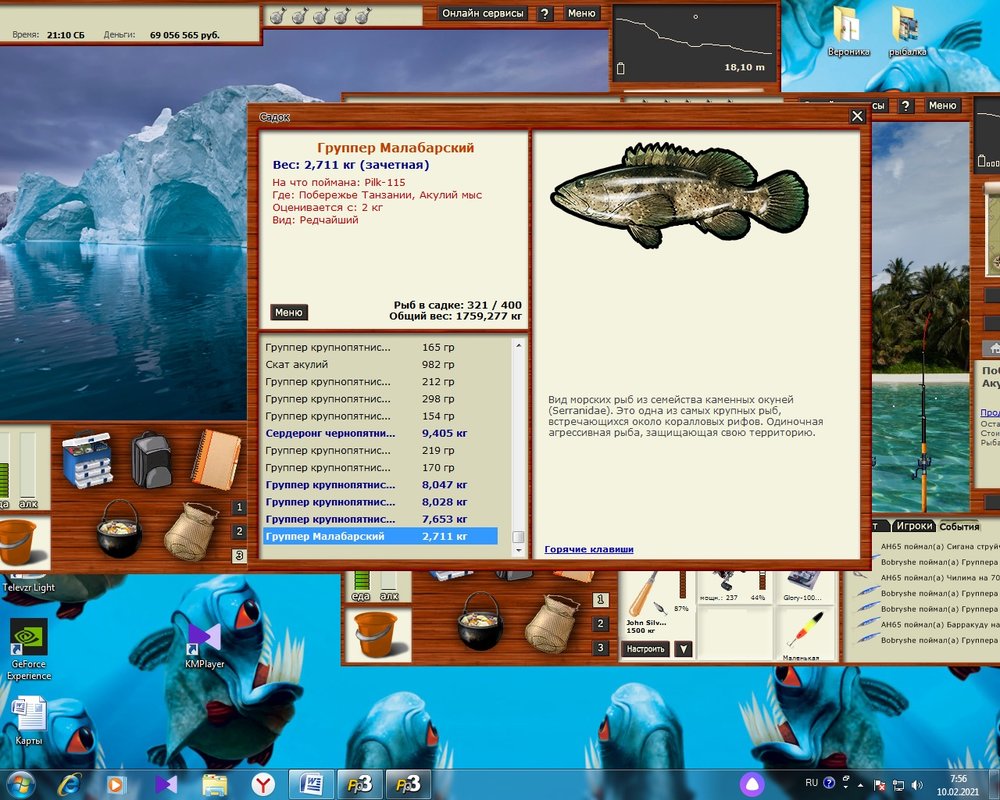Open Yandex Browser from the taskbar
This screenshot has width=1000, height=800.
(x=262, y=783)
